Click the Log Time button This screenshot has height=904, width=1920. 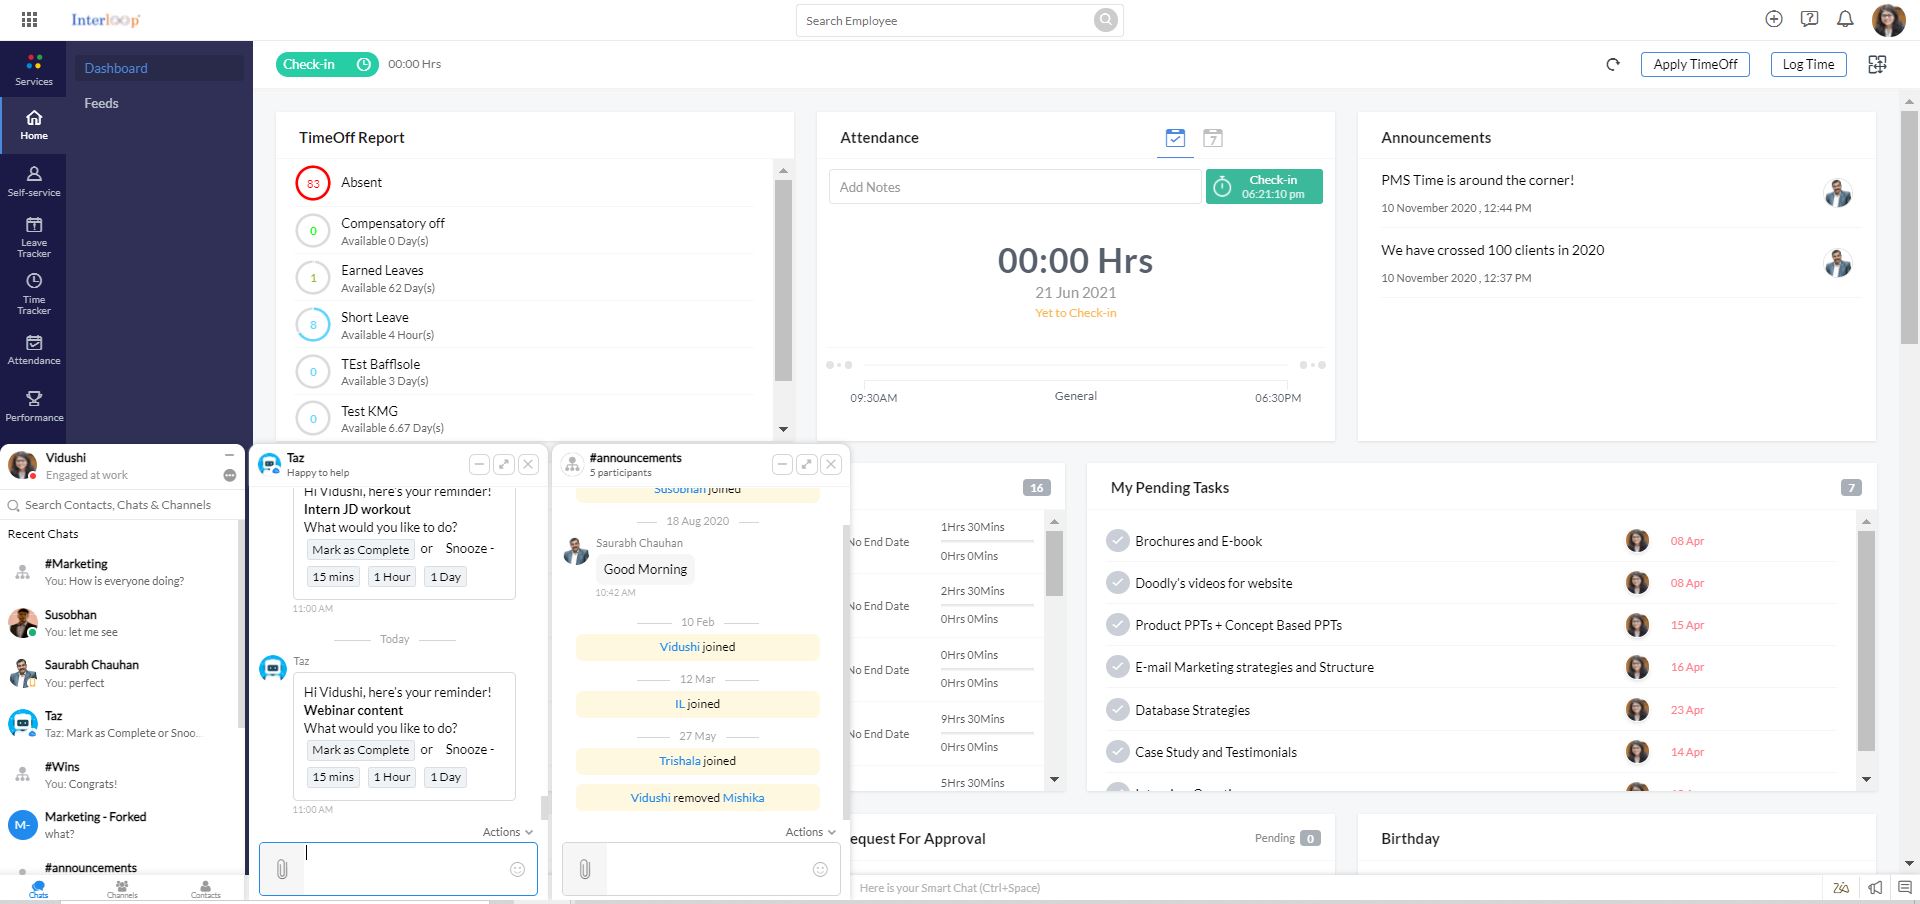pyautogui.click(x=1808, y=64)
